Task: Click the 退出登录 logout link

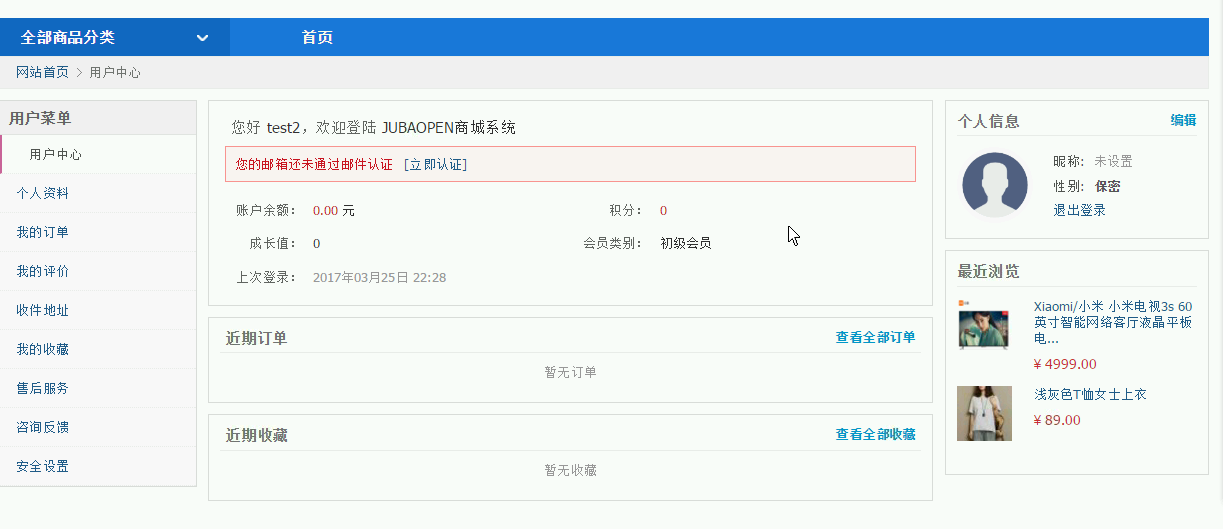Action: pyautogui.click(x=1079, y=210)
